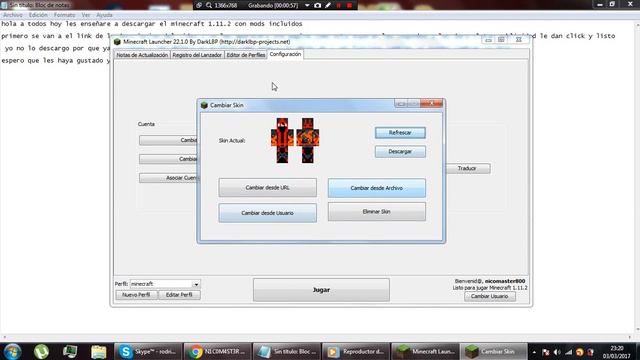Viewport: 640px width, 360px height.
Task: Choose Cambiar desde URL
Action: click(x=267, y=188)
